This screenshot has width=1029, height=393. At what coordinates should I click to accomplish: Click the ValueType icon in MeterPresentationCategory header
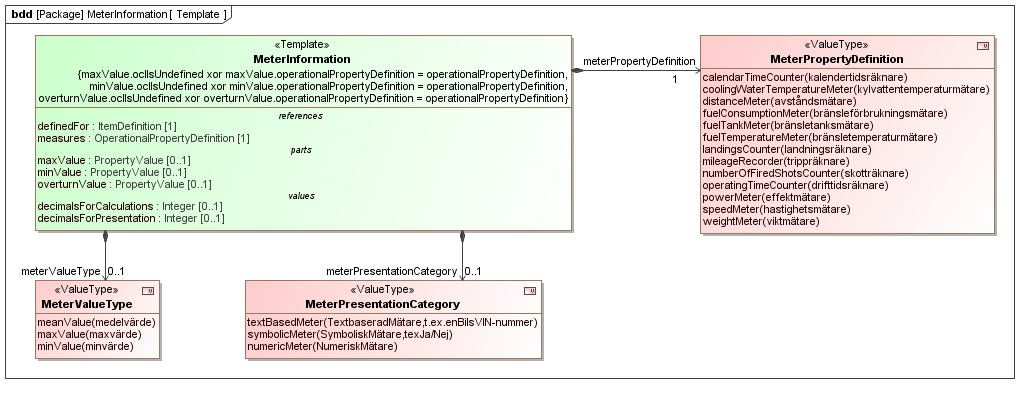(530, 291)
